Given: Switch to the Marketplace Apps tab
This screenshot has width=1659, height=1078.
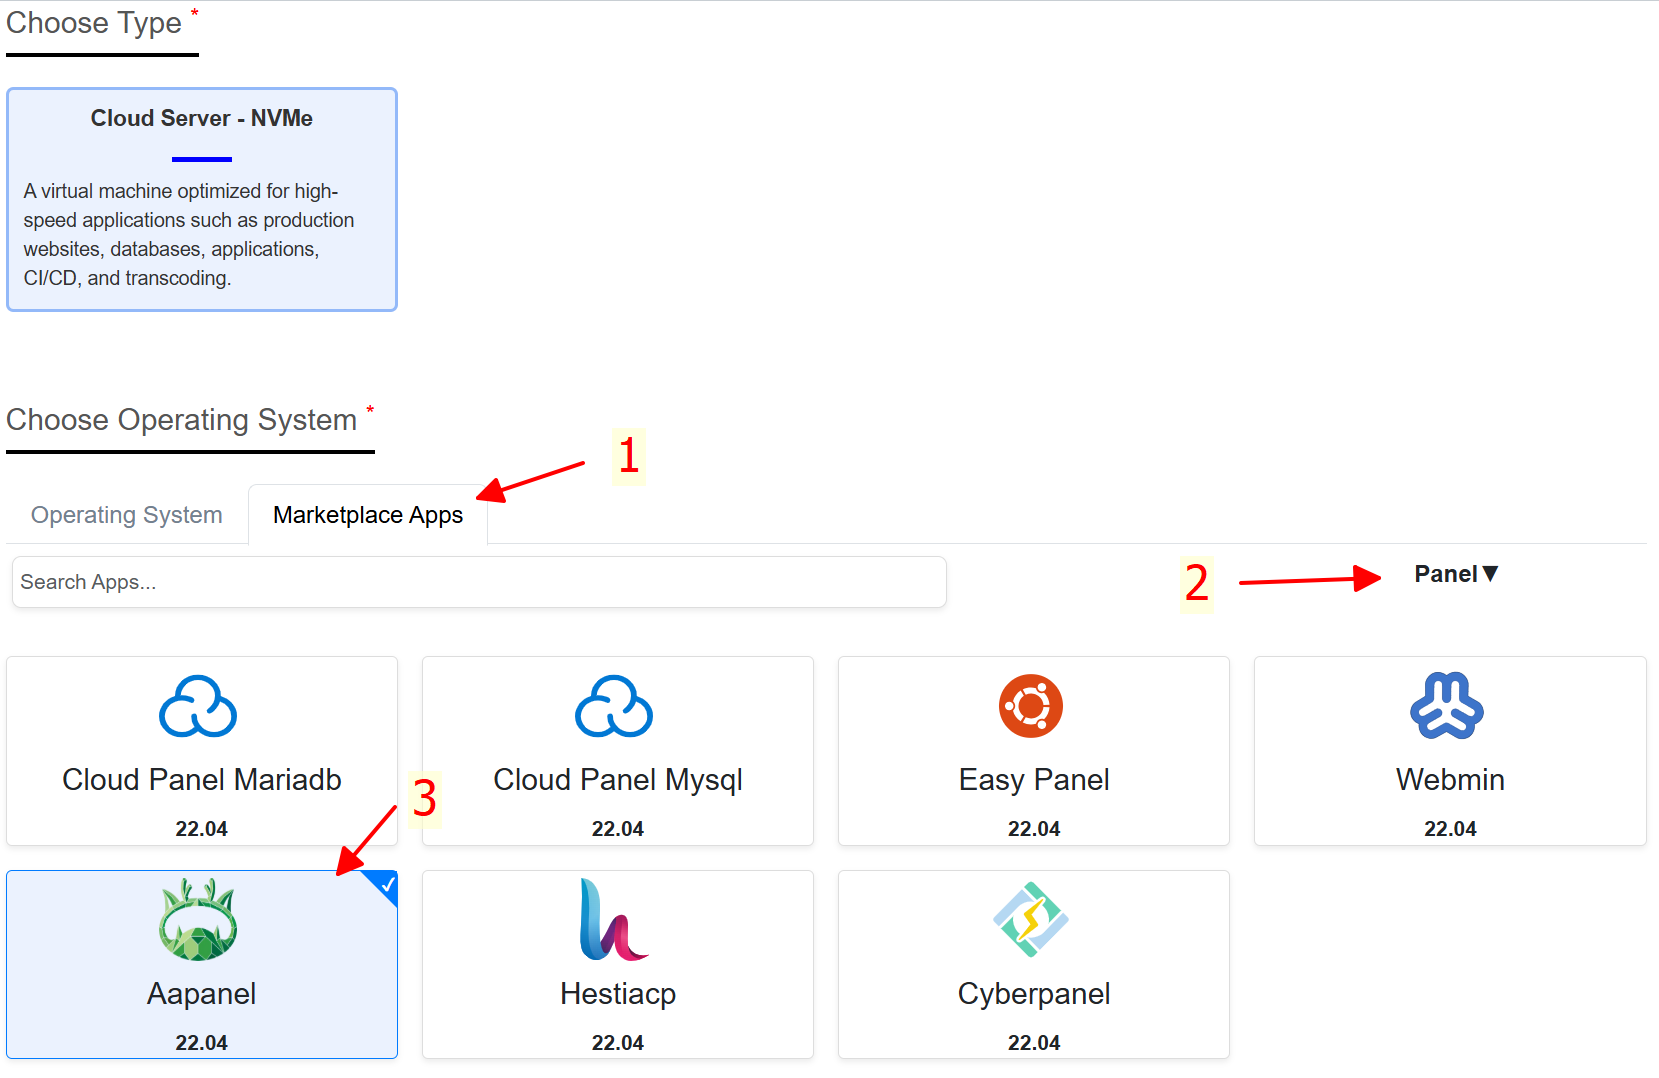Looking at the screenshot, I should (368, 515).
